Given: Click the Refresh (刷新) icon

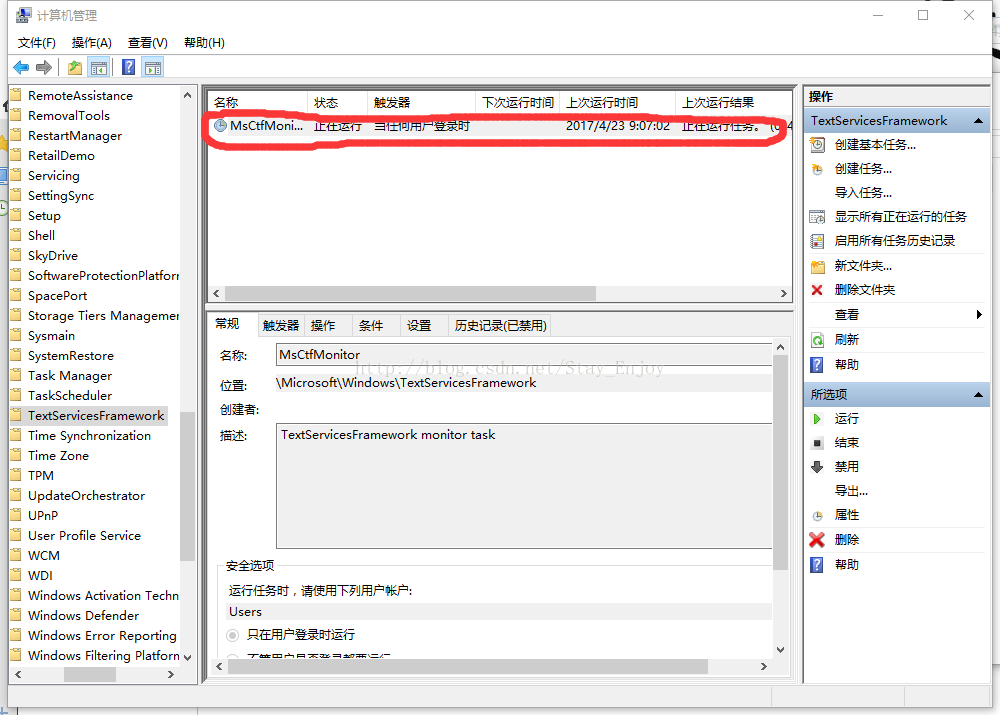Looking at the screenshot, I should 817,340.
